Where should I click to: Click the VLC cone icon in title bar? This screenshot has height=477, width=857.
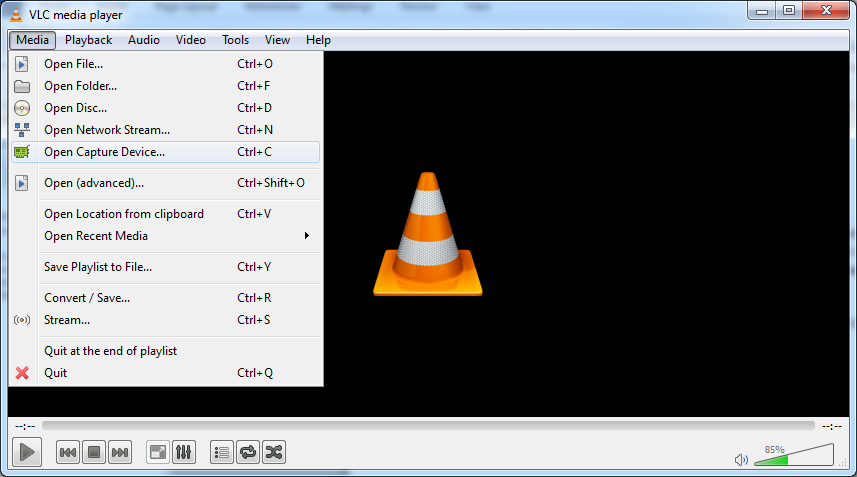[16, 15]
